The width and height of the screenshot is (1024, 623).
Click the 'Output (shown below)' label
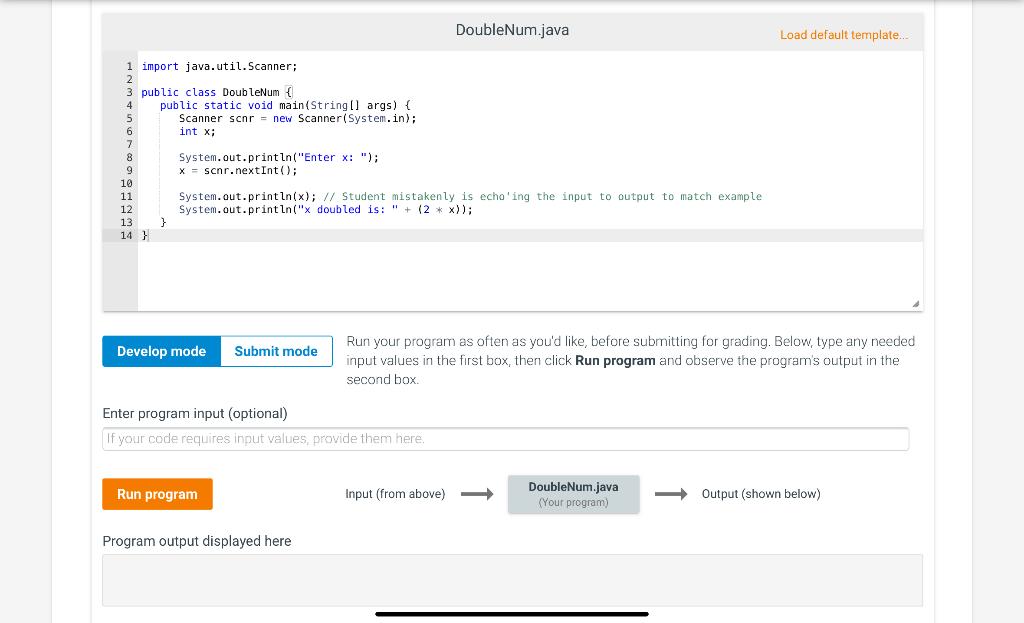coord(761,494)
